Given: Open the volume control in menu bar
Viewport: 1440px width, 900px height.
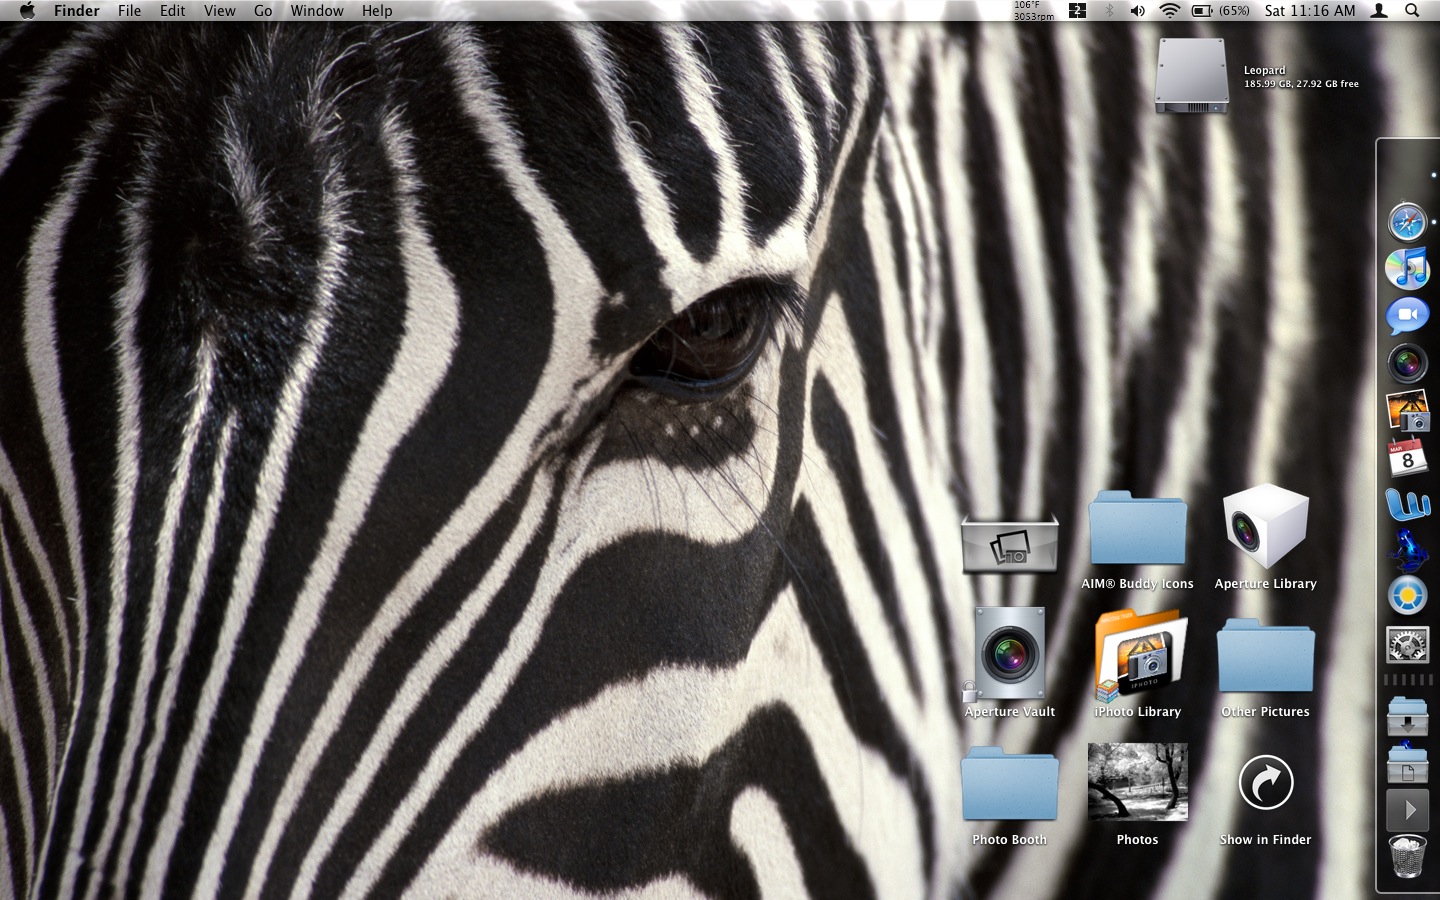Looking at the screenshot, I should click(1138, 11).
